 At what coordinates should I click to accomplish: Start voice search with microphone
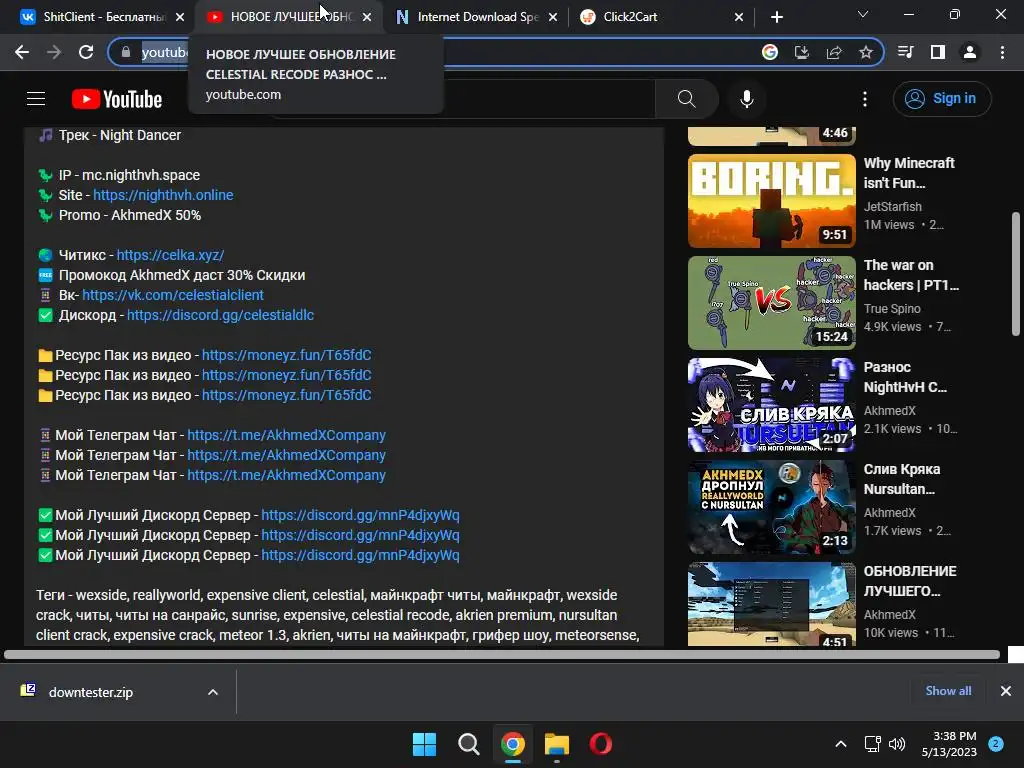(746, 99)
